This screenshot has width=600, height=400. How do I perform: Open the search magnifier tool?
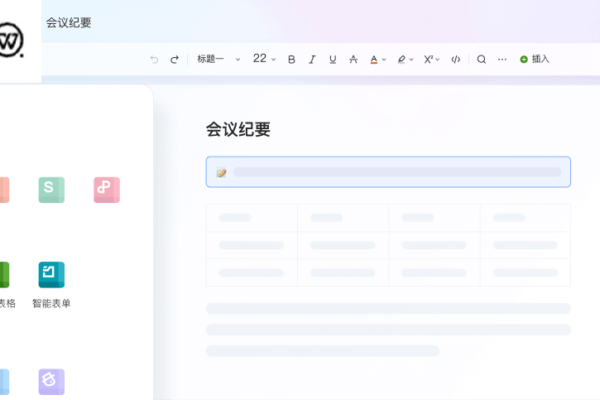481,59
